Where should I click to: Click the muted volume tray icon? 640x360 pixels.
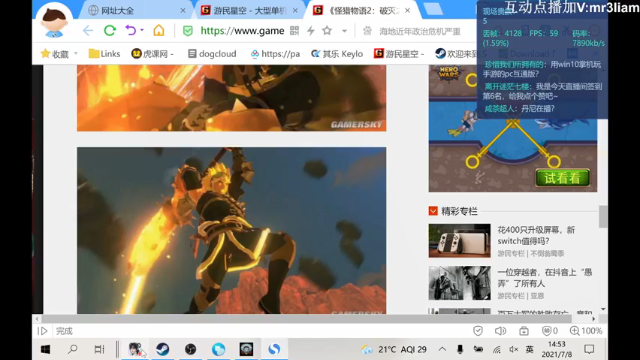[513, 349]
